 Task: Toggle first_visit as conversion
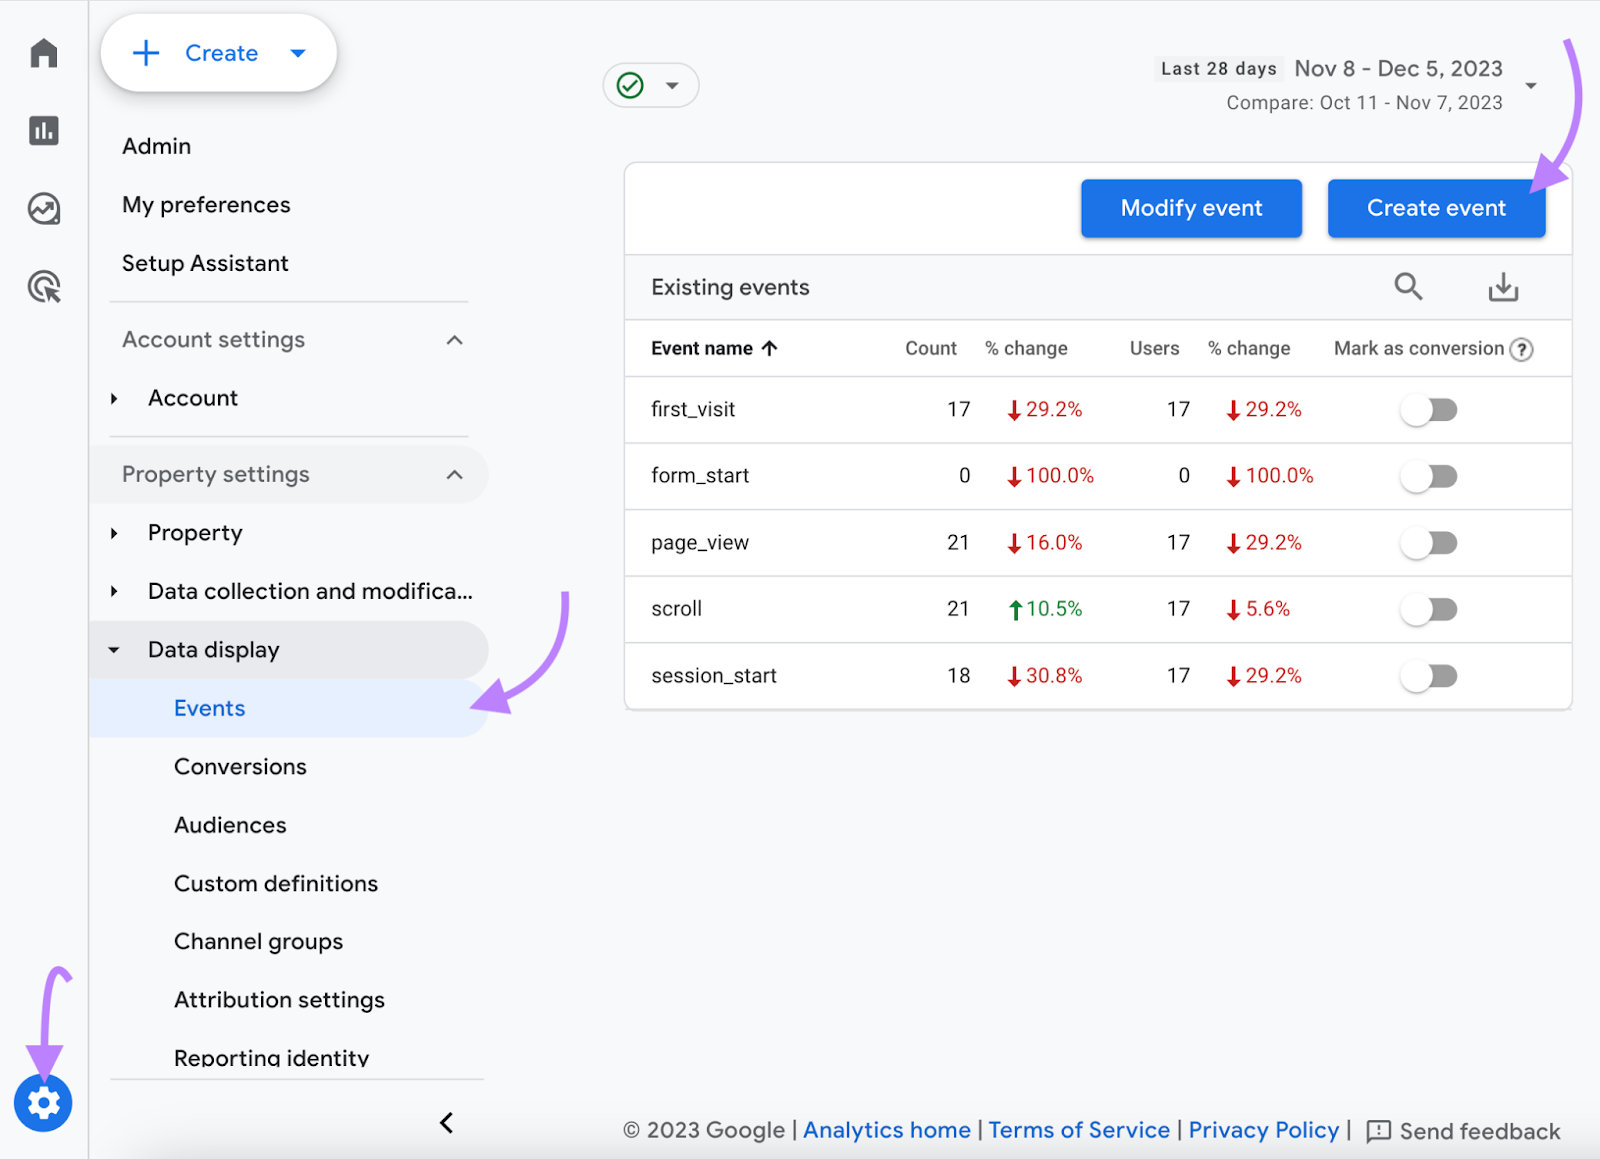1429,410
